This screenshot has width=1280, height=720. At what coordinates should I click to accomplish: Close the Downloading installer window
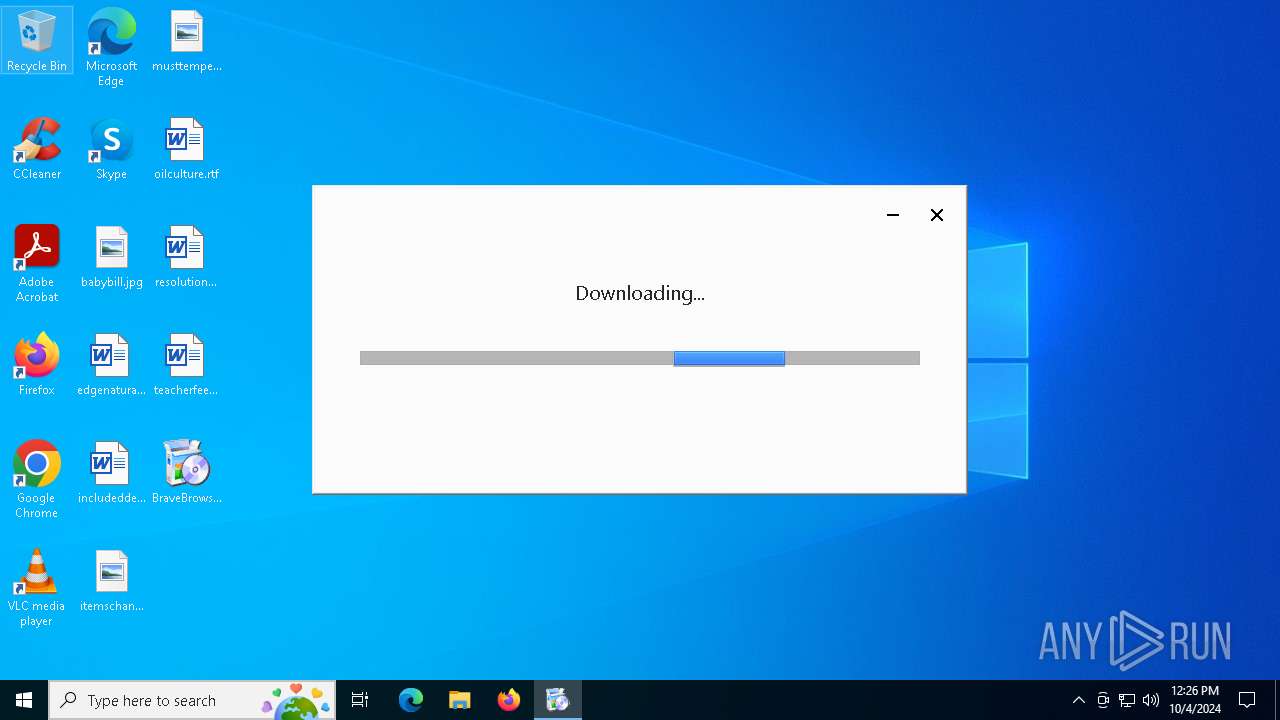(x=937, y=215)
